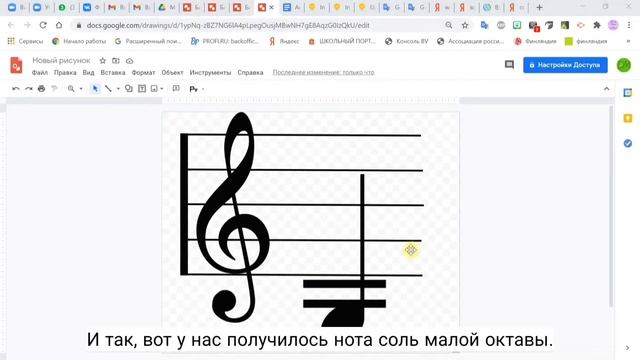The width and height of the screenshot is (640, 360).
Task: Click the Insert image tool
Action: coord(154,89)
